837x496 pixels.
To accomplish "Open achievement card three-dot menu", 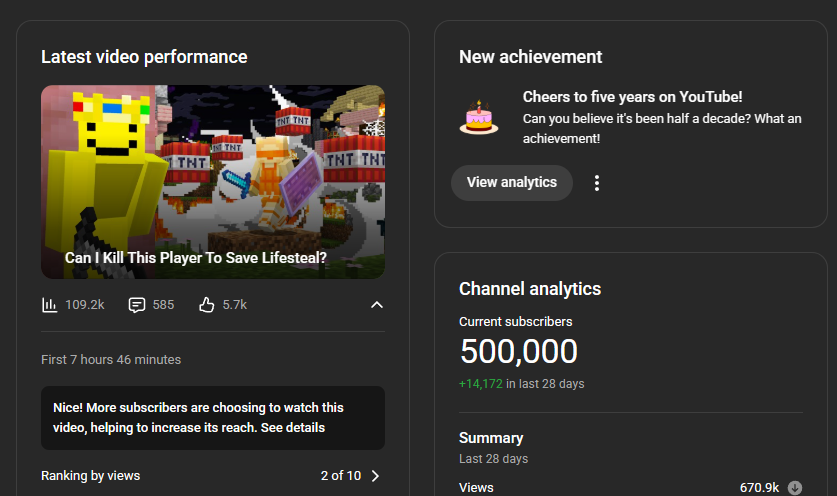I will tap(597, 183).
